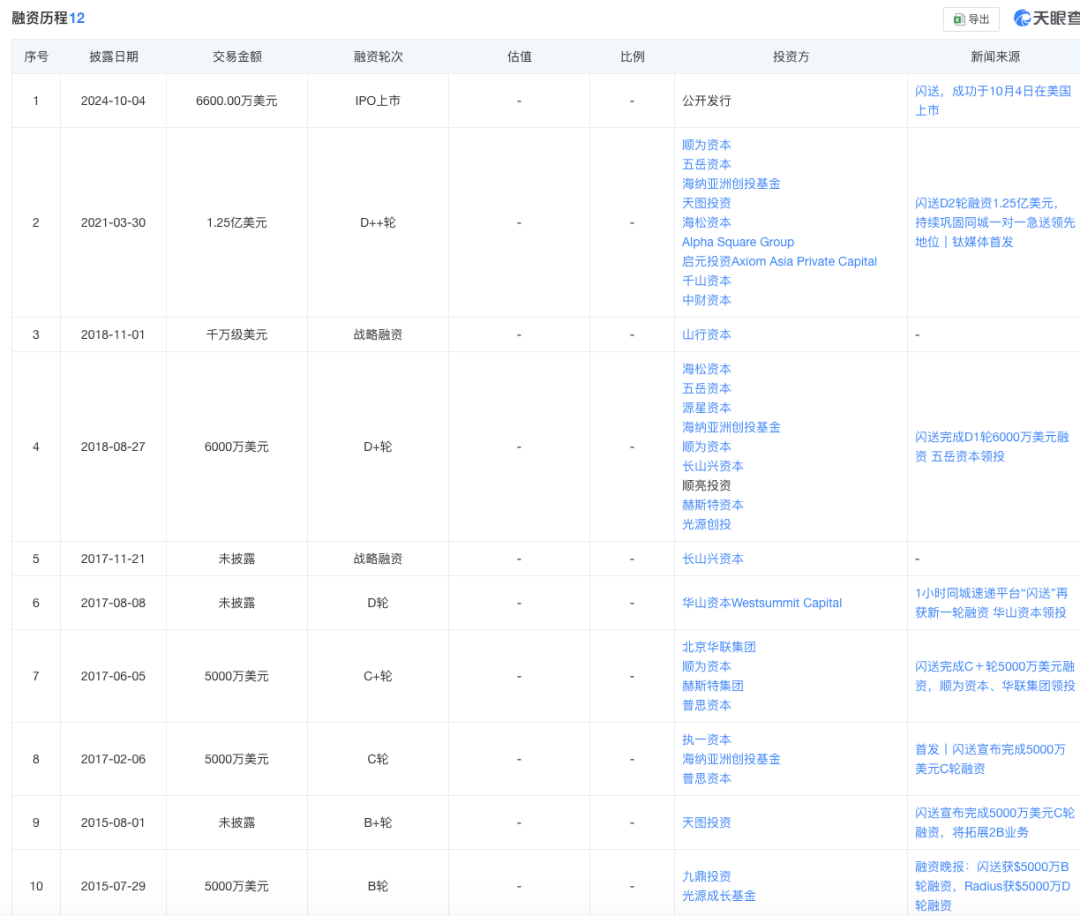Open news link 闪送完成C+轮5000万美元融资
The width and height of the screenshot is (1080, 916).
[x=995, y=676]
